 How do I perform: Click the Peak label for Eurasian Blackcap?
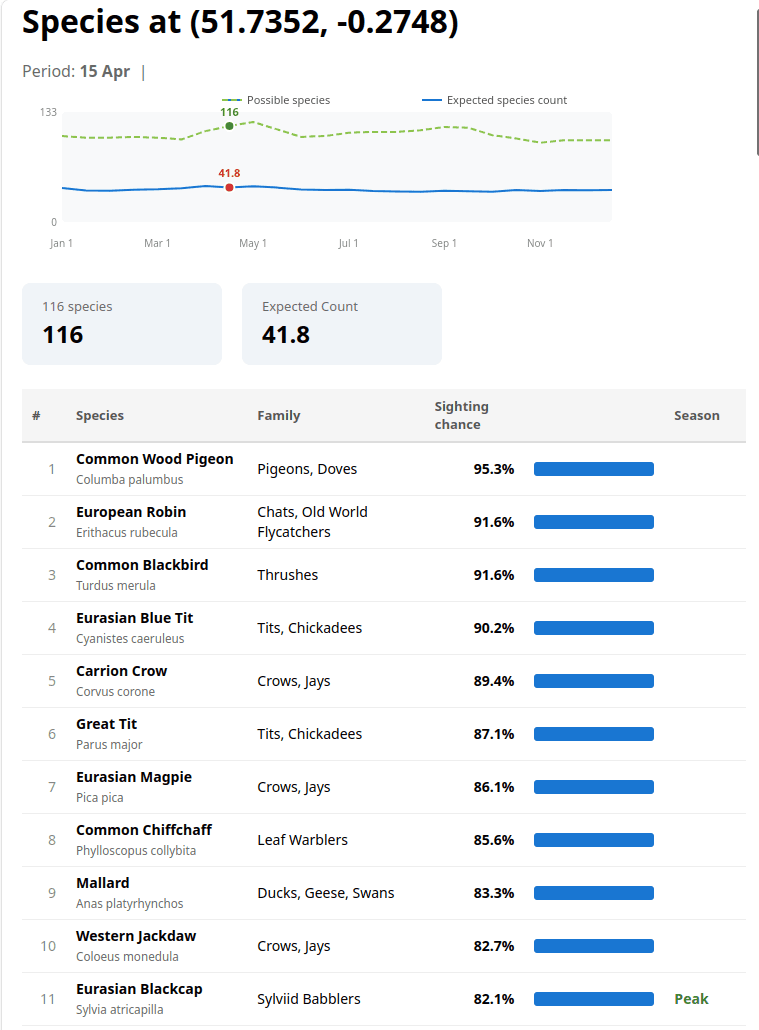pos(691,999)
